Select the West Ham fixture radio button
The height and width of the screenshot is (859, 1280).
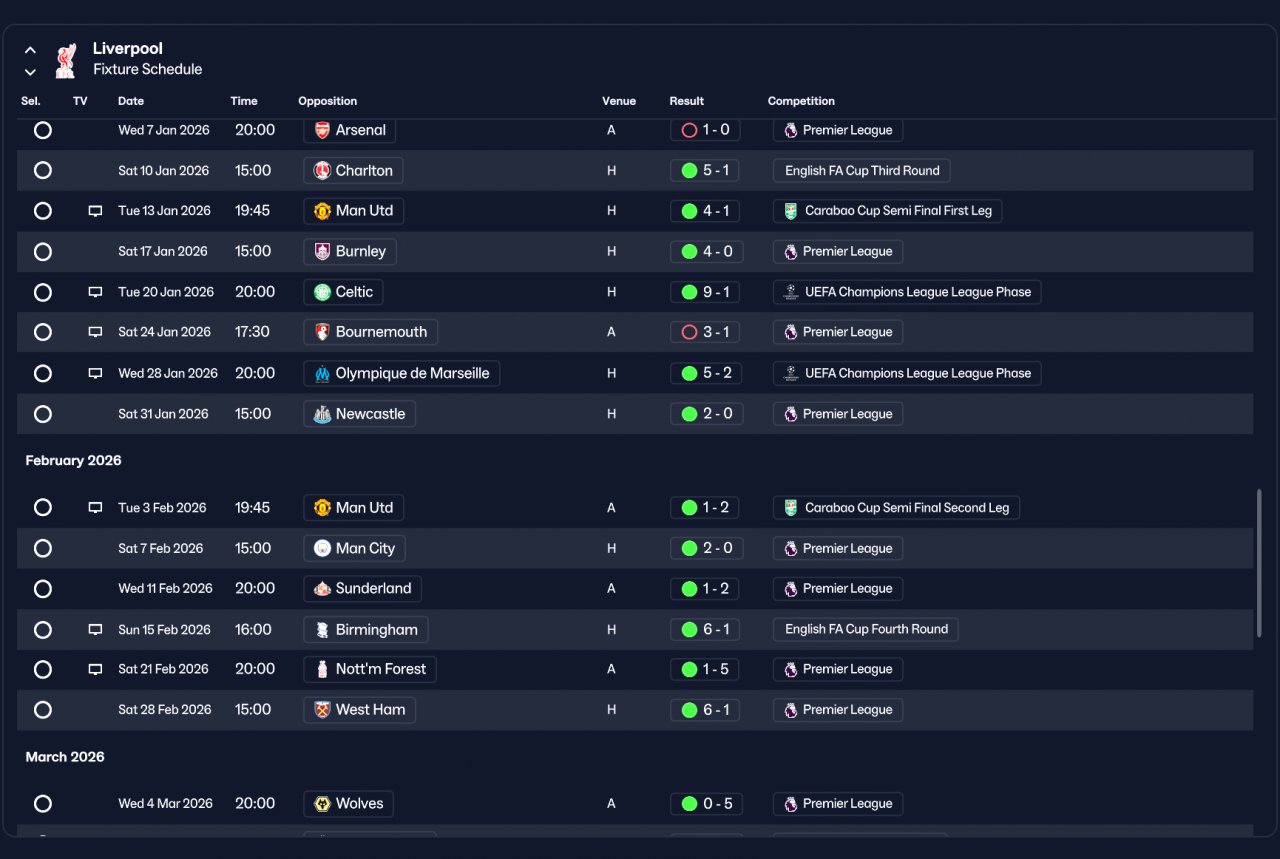tap(43, 709)
